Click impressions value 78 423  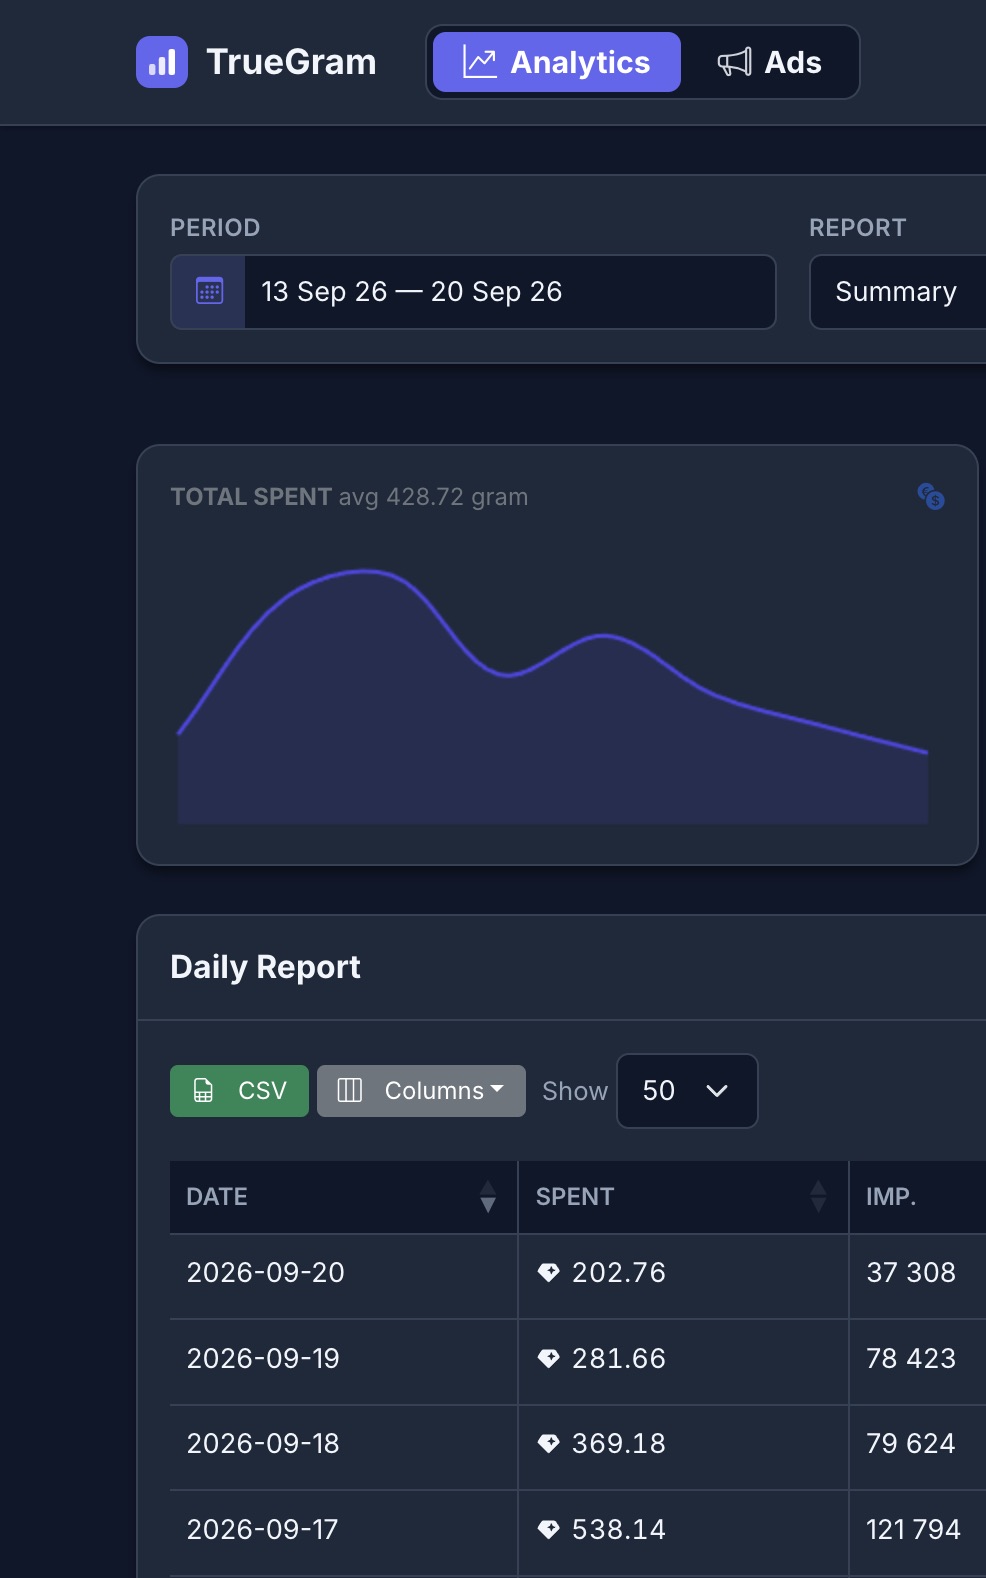911,1359
